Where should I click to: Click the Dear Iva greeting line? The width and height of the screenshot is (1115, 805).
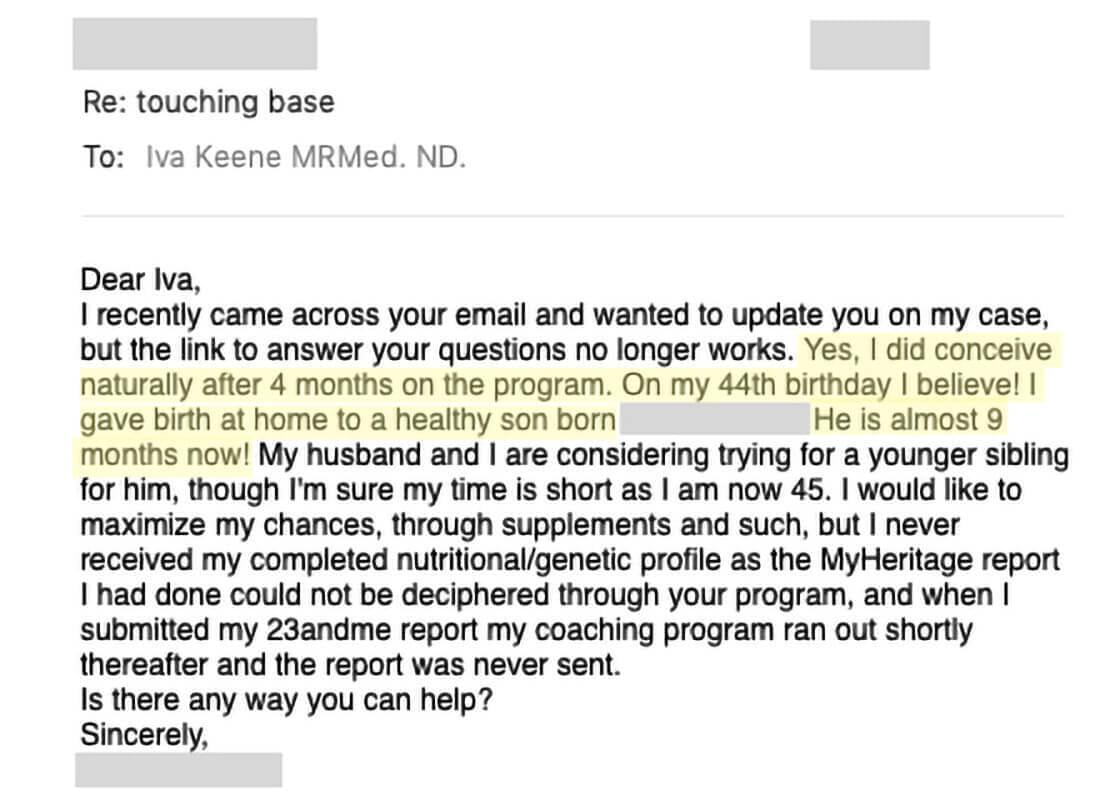click(x=141, y=279)
